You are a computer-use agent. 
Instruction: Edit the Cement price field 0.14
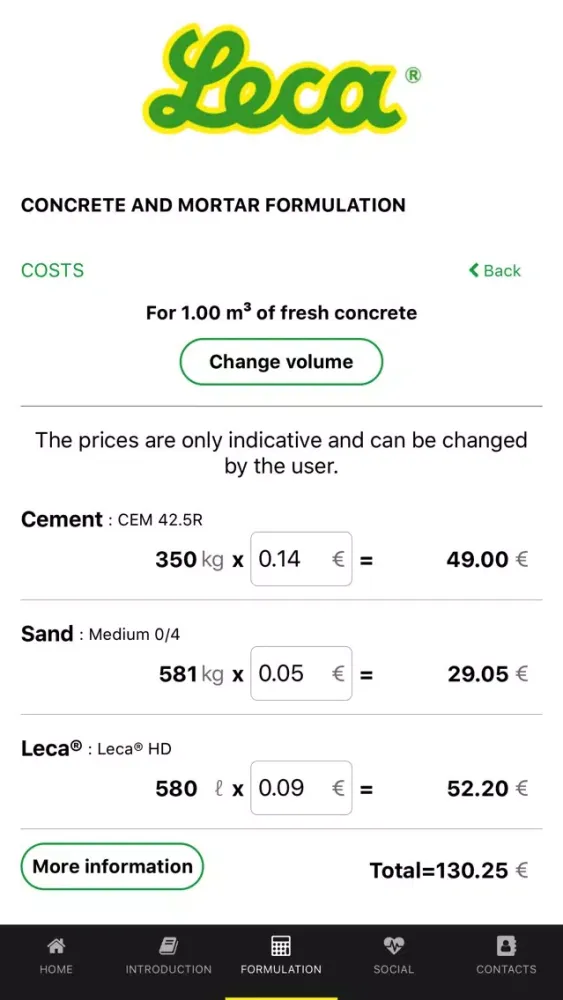click(301, 559)
